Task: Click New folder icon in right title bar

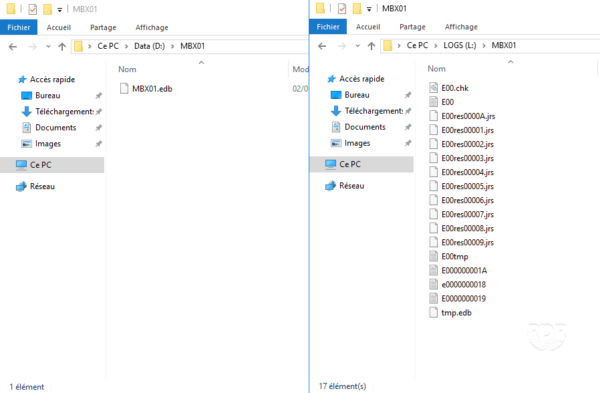Action: click(x=357, y=8)
